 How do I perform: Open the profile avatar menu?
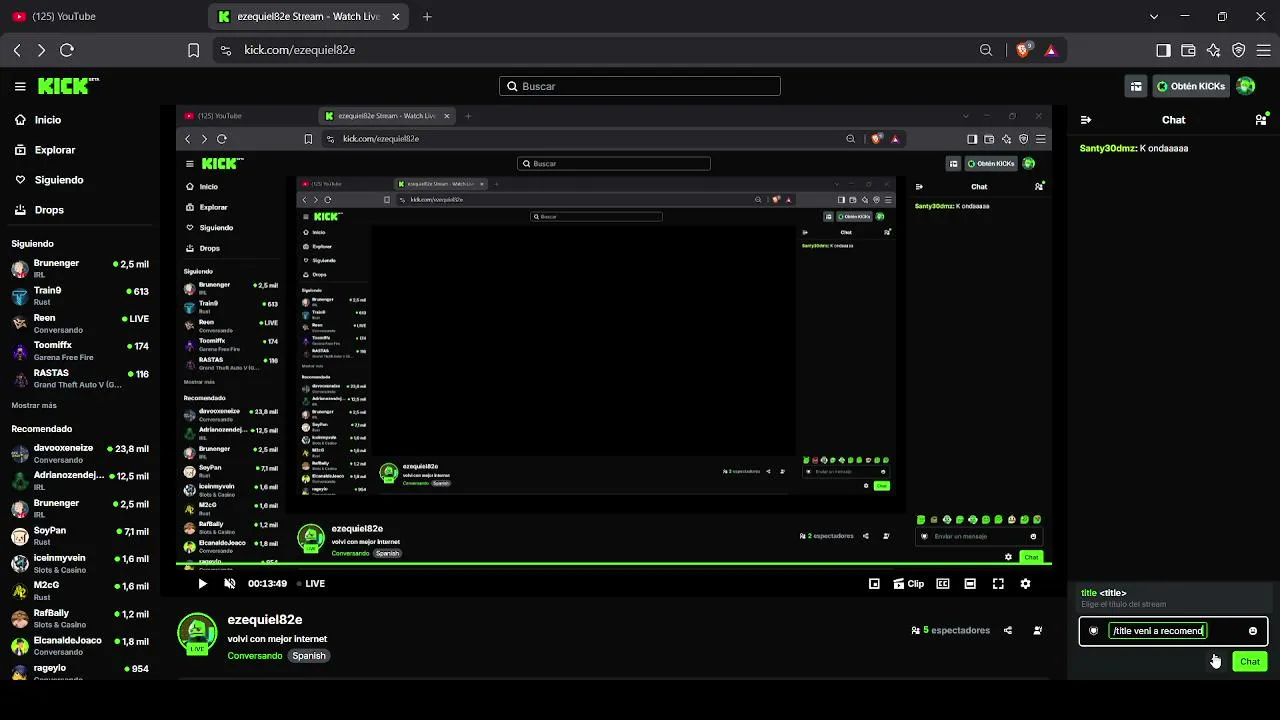coord(1246,86)
